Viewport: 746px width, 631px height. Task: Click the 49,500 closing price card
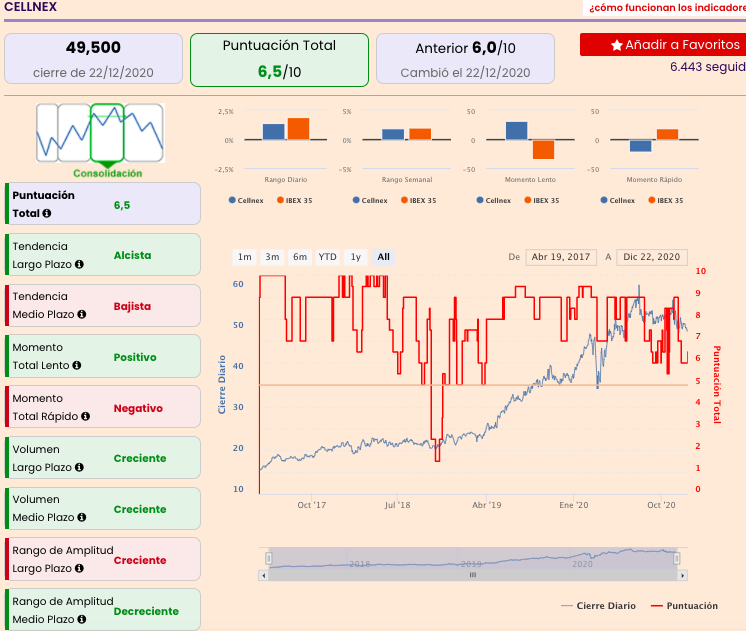coord(93,59)
